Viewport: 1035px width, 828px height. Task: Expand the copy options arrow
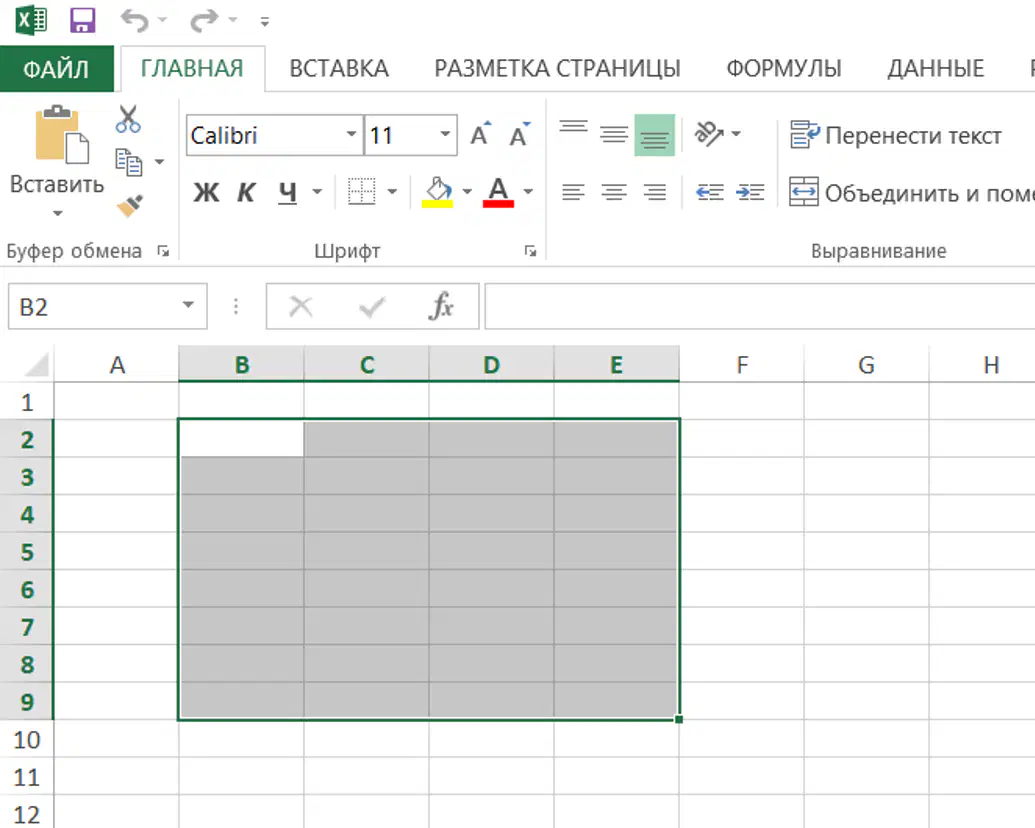(x=159, y=162)
